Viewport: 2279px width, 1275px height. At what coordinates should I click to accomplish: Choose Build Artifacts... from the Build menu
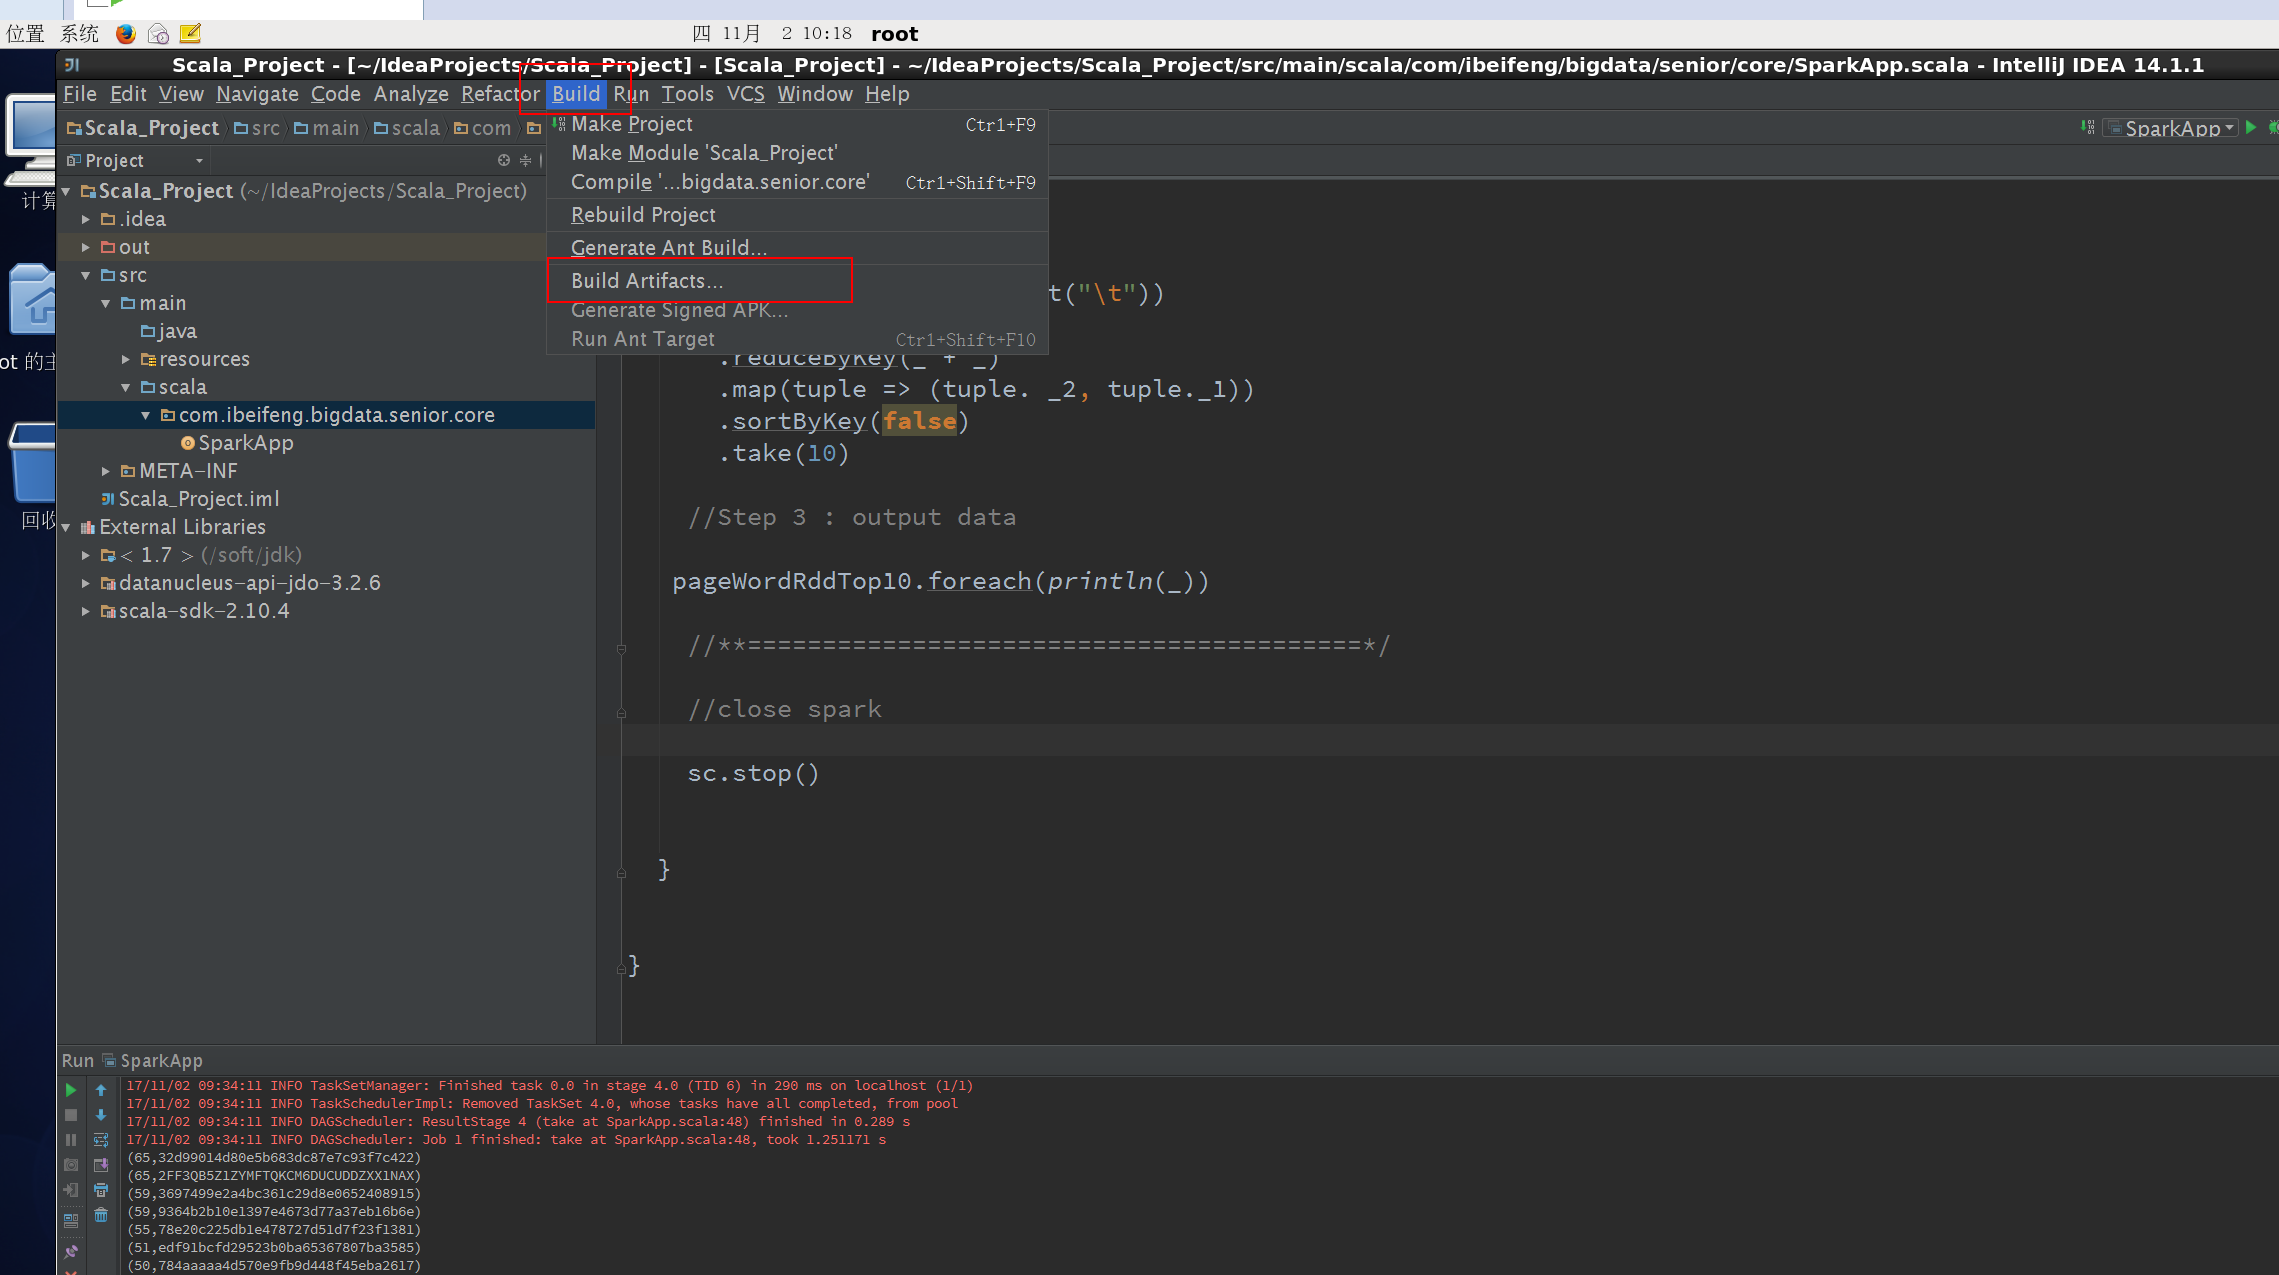pos(797,281)
